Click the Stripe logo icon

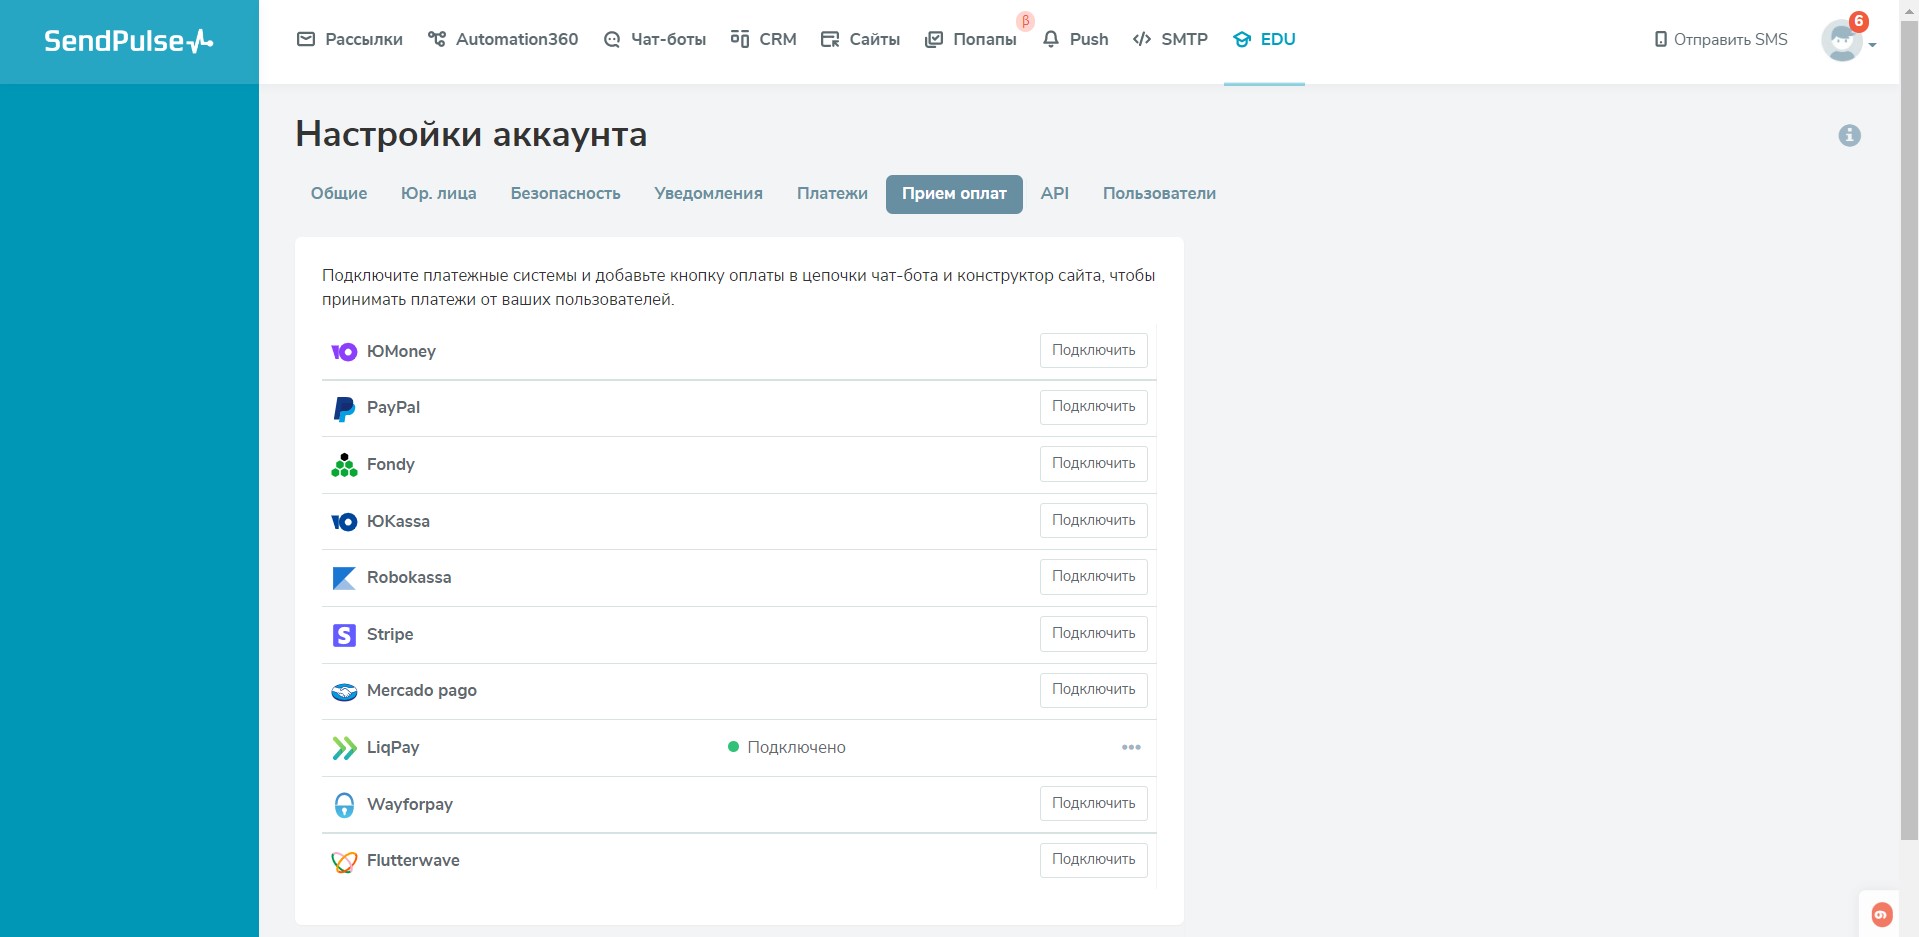(344, 635)
